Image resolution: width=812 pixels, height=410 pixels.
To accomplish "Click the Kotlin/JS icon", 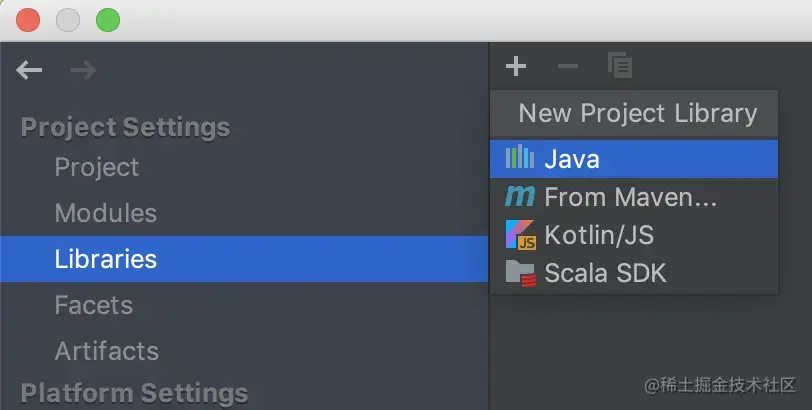I will (x=520, y=235).
